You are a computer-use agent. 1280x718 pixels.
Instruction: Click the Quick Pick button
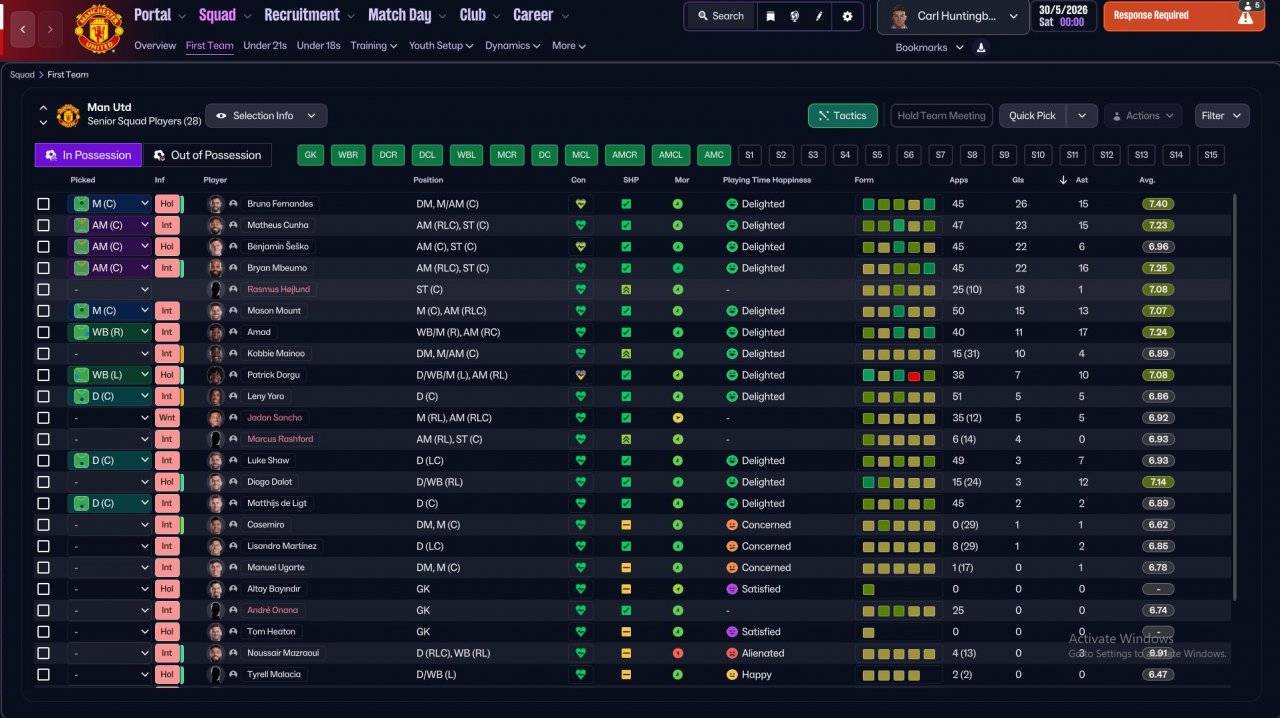(x=1032, y=116)
